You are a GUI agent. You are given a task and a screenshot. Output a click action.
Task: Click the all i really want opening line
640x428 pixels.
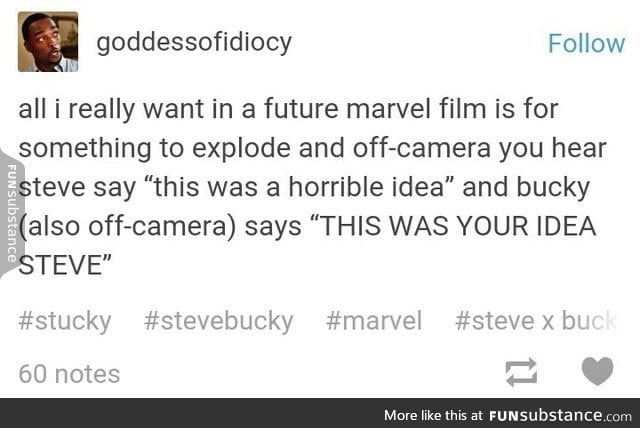click(288, 109)
